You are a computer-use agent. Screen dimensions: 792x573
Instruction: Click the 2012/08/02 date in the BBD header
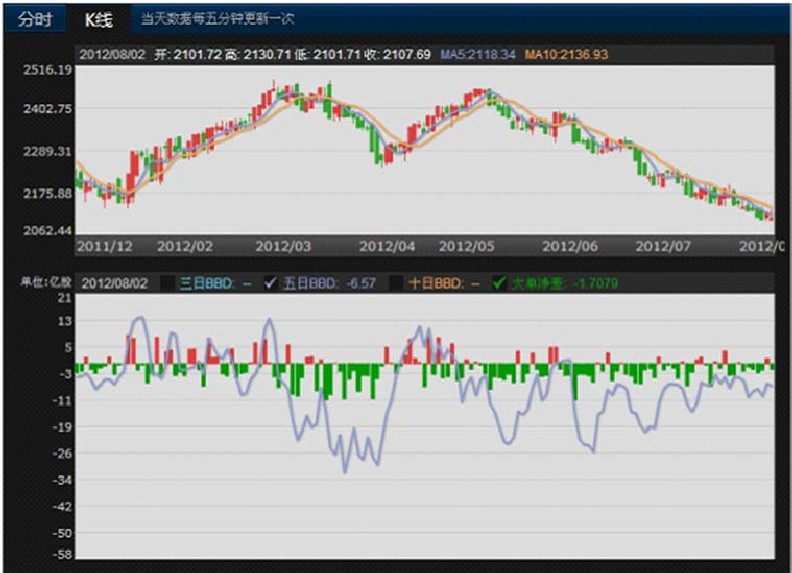pos(113,284)
